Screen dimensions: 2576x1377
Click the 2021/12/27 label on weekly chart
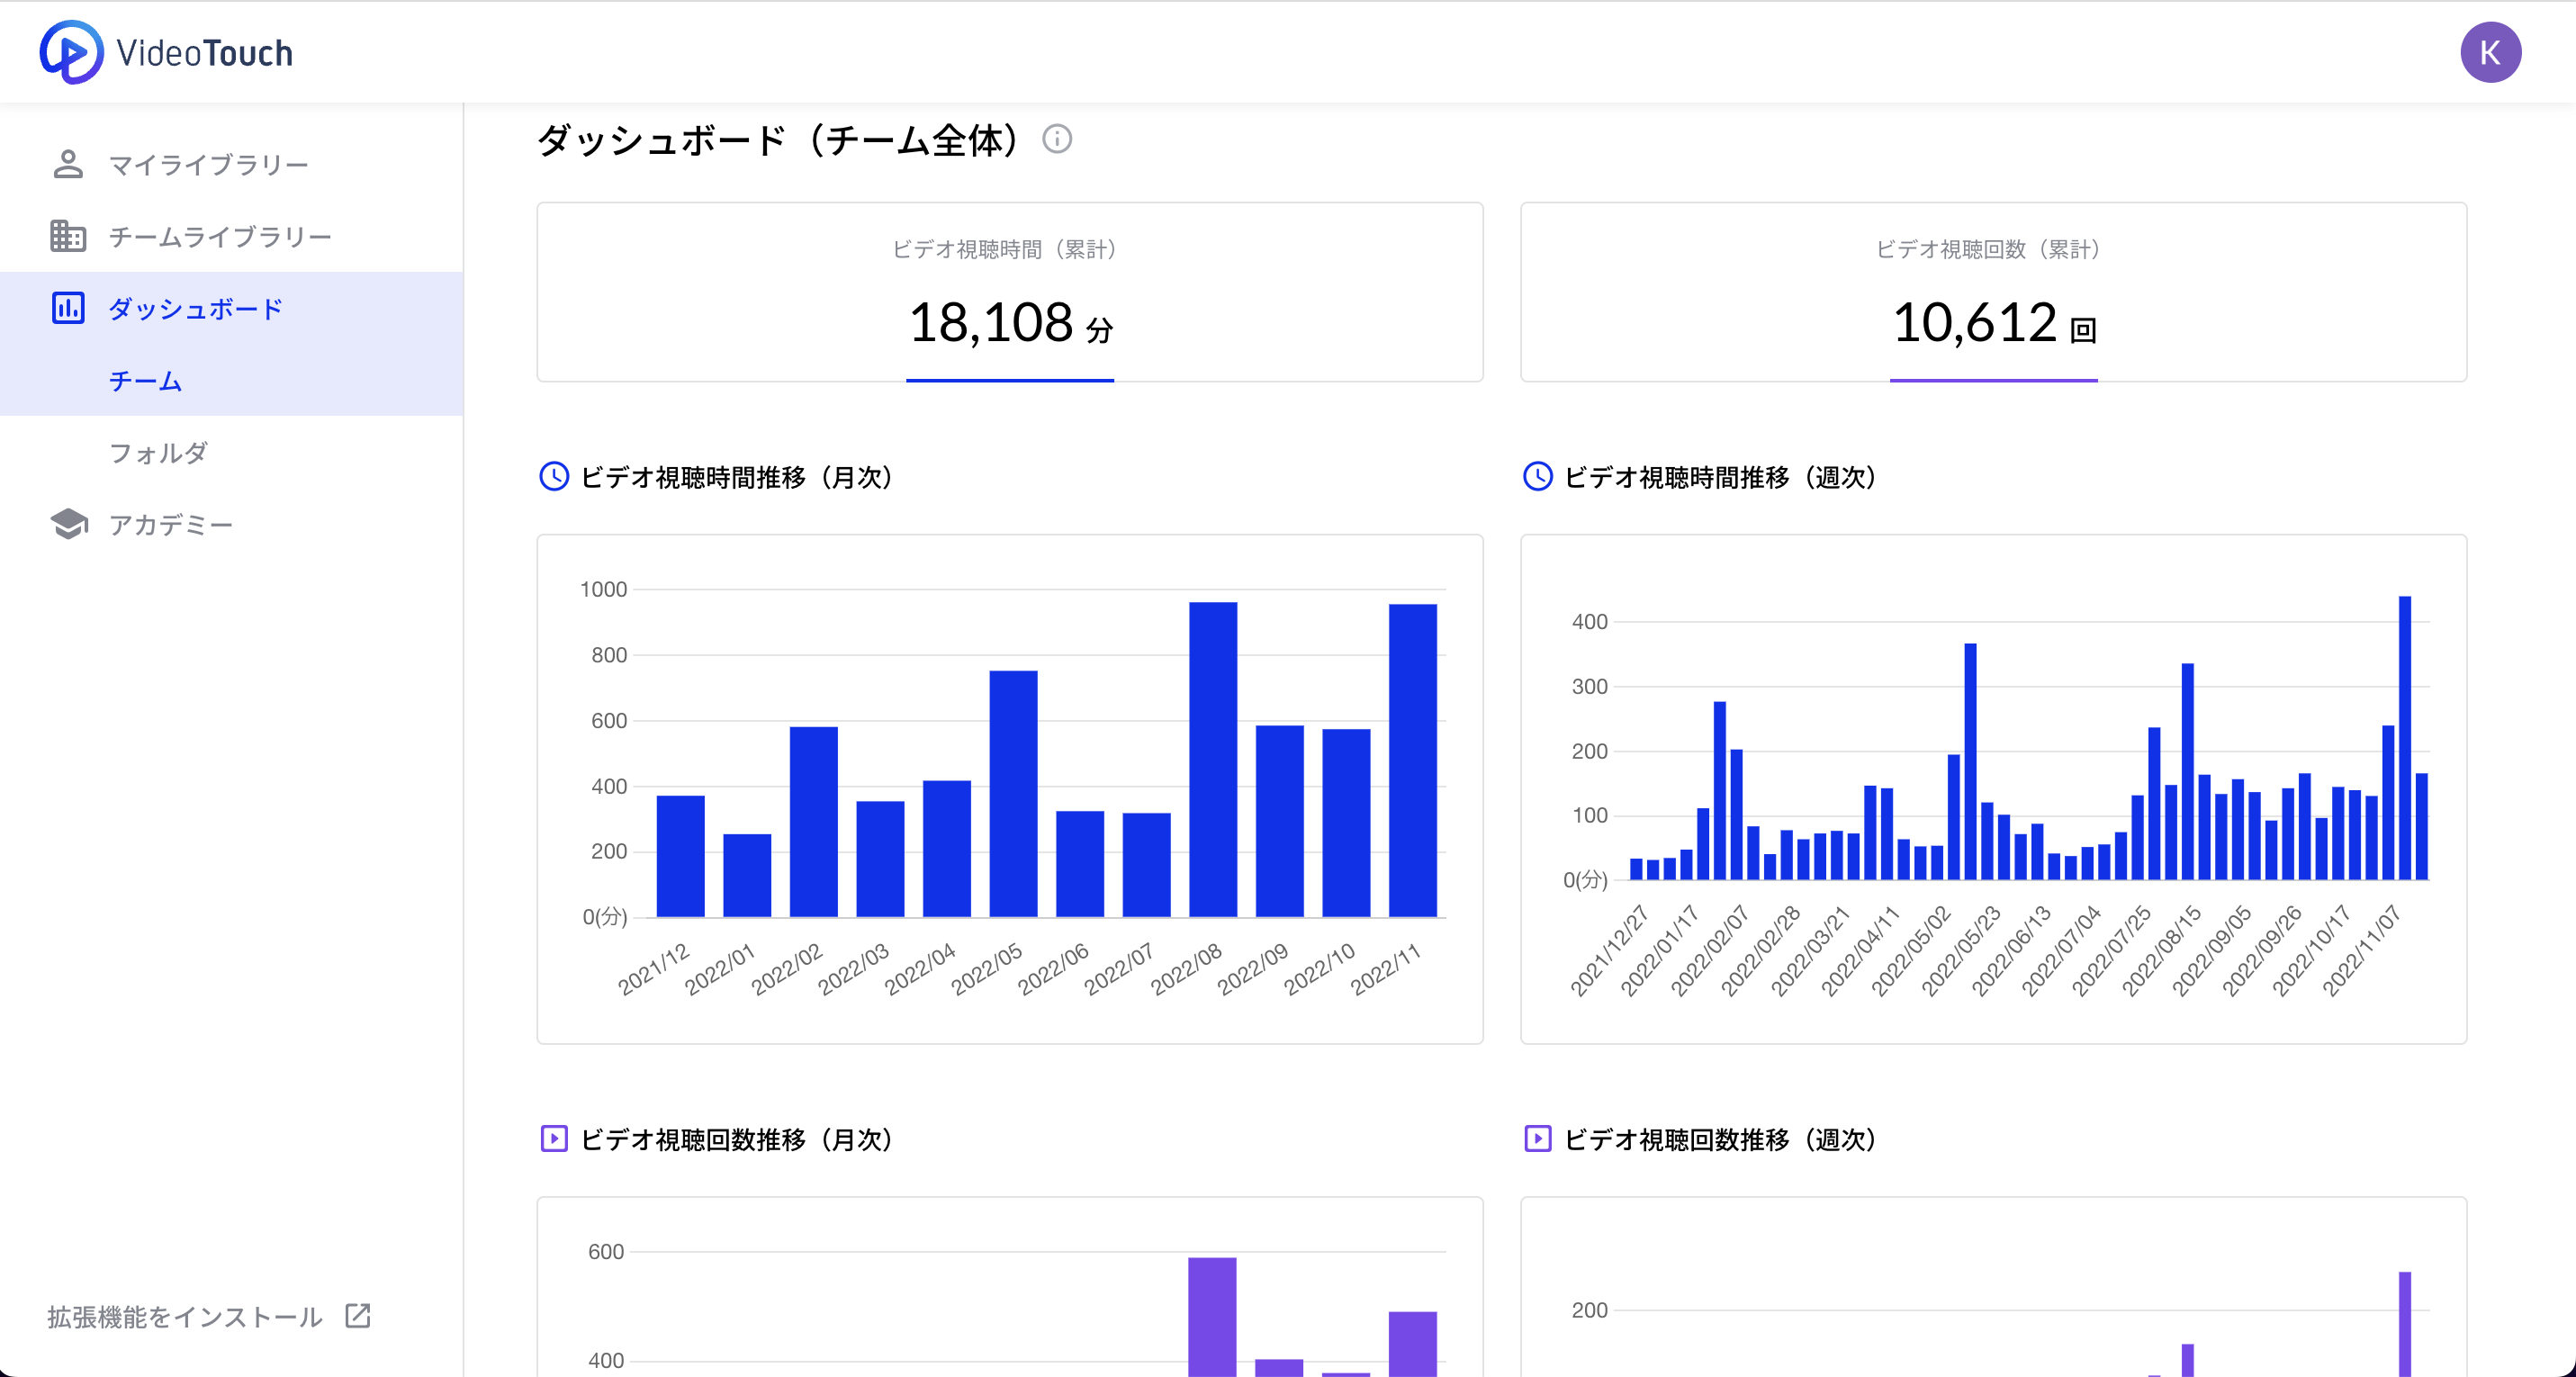(1608, 950)
